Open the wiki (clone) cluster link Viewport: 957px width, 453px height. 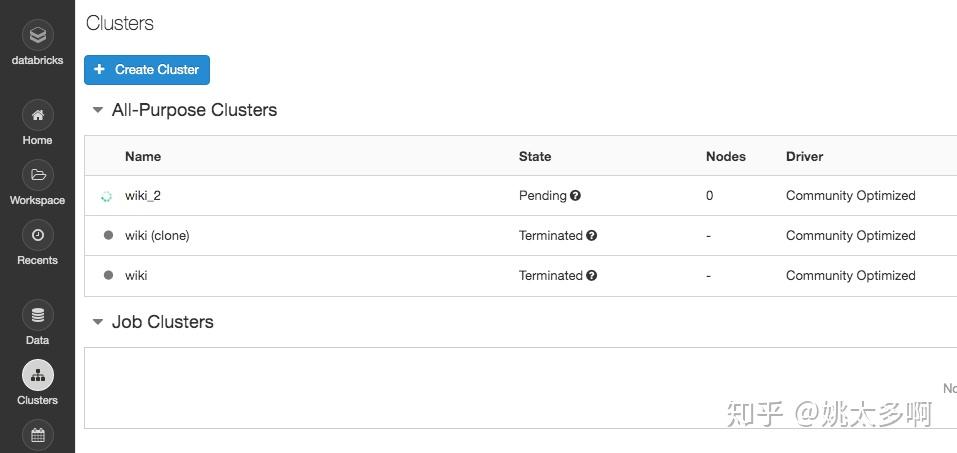[157, 236]
